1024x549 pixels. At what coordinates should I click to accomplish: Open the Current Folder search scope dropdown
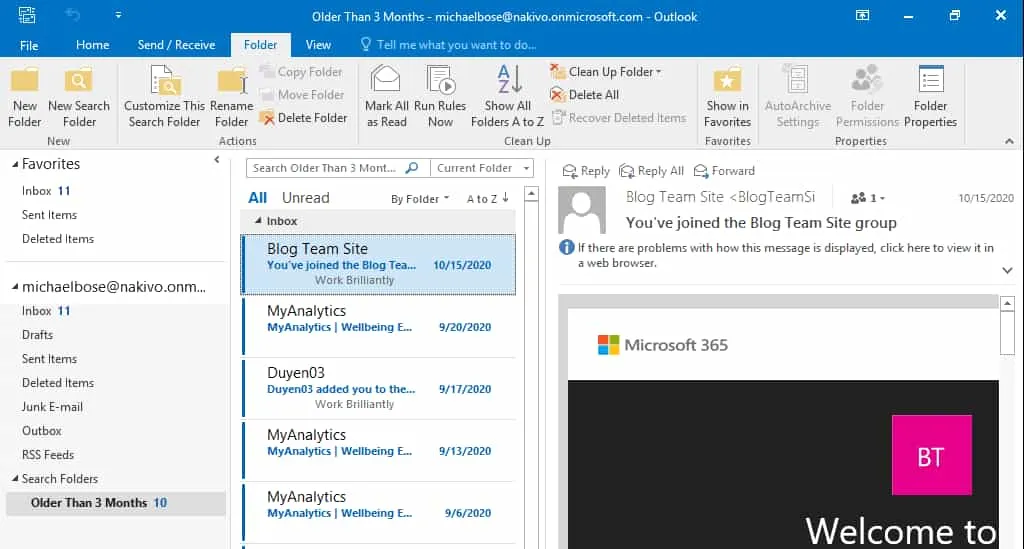pos(482,168)
